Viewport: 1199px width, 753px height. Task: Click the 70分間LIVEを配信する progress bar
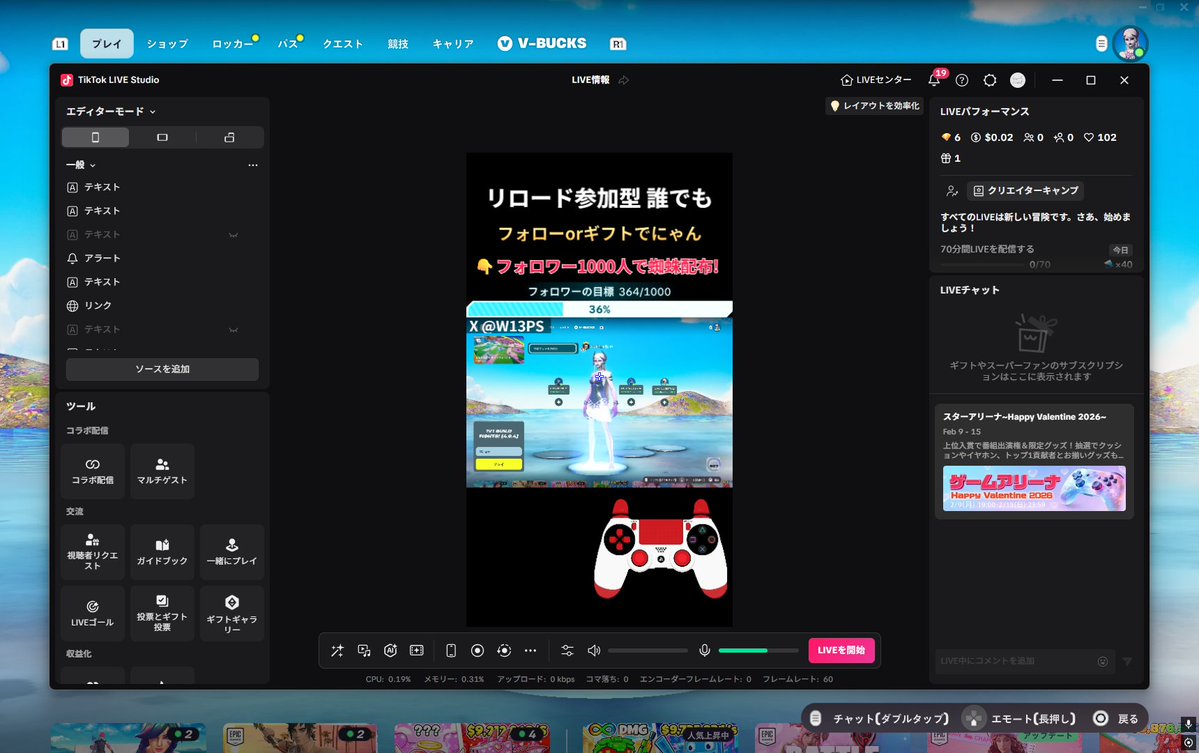(983, 265)
